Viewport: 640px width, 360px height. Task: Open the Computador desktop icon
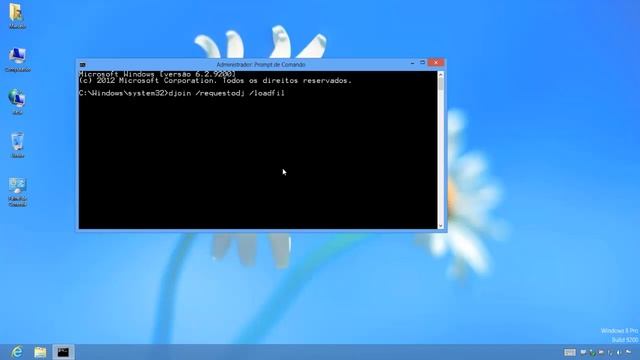tap(18, 60)
